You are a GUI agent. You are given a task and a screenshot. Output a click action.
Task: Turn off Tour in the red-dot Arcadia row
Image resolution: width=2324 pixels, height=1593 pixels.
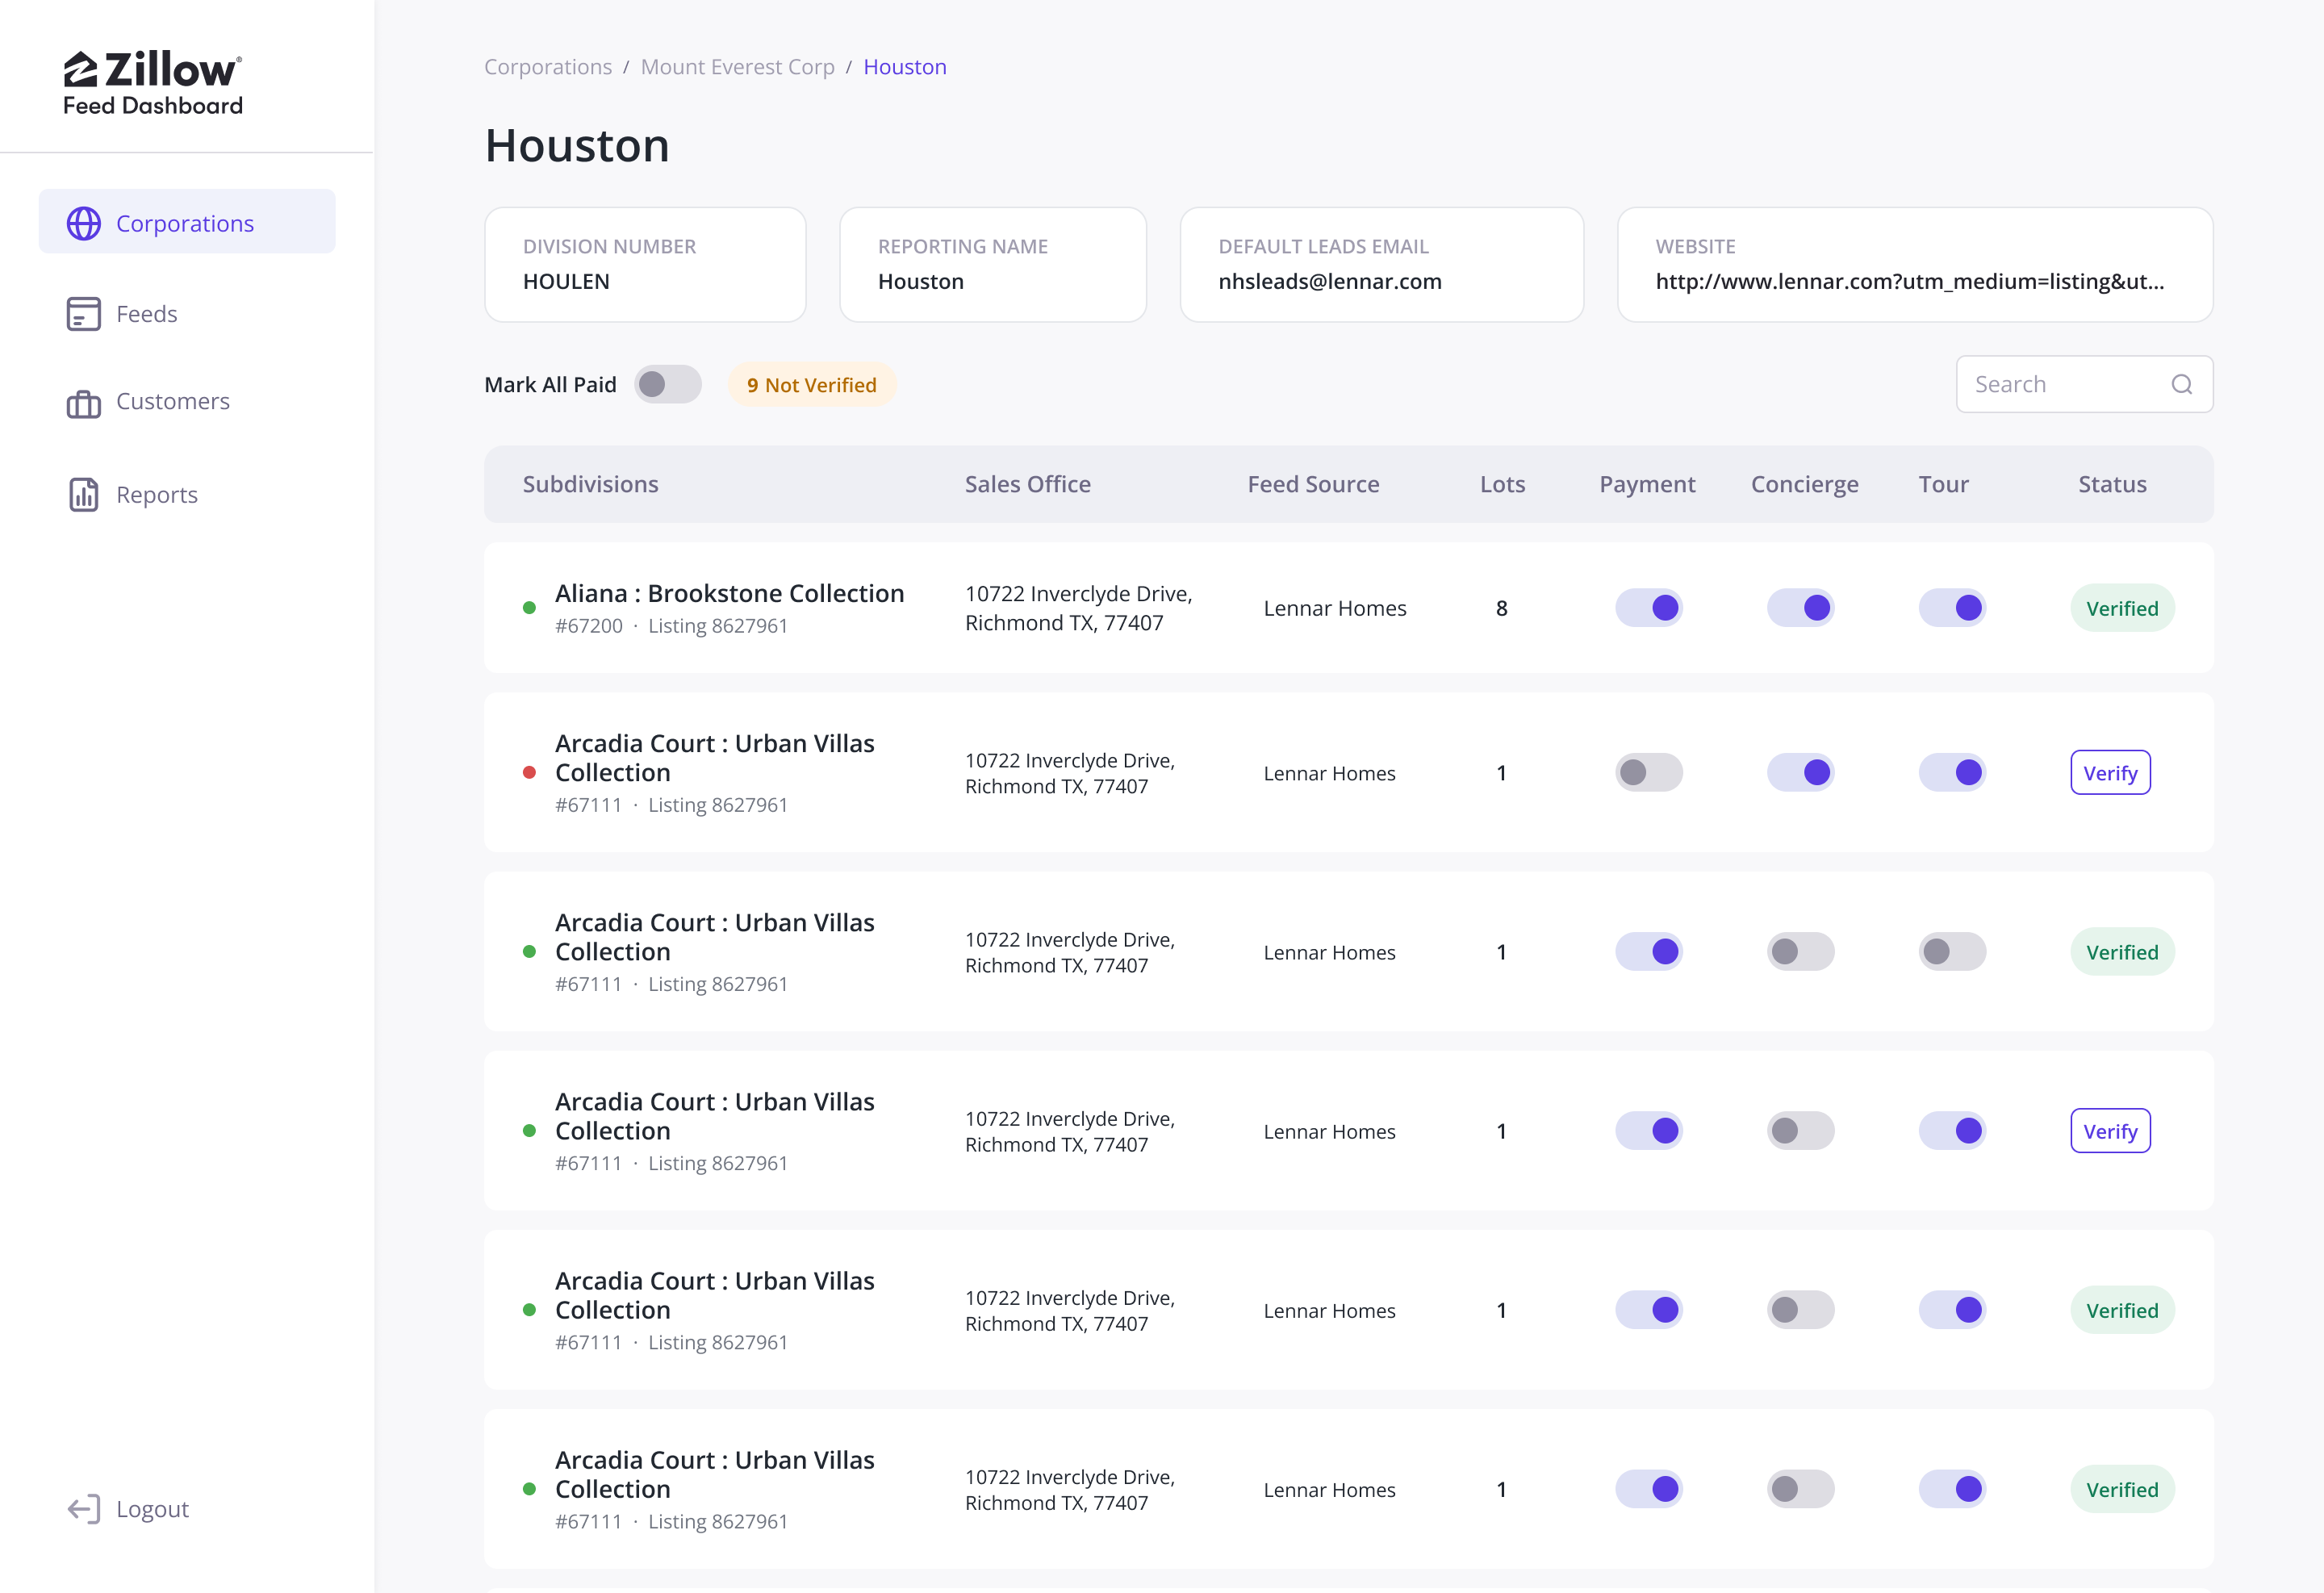point(1952,773)
